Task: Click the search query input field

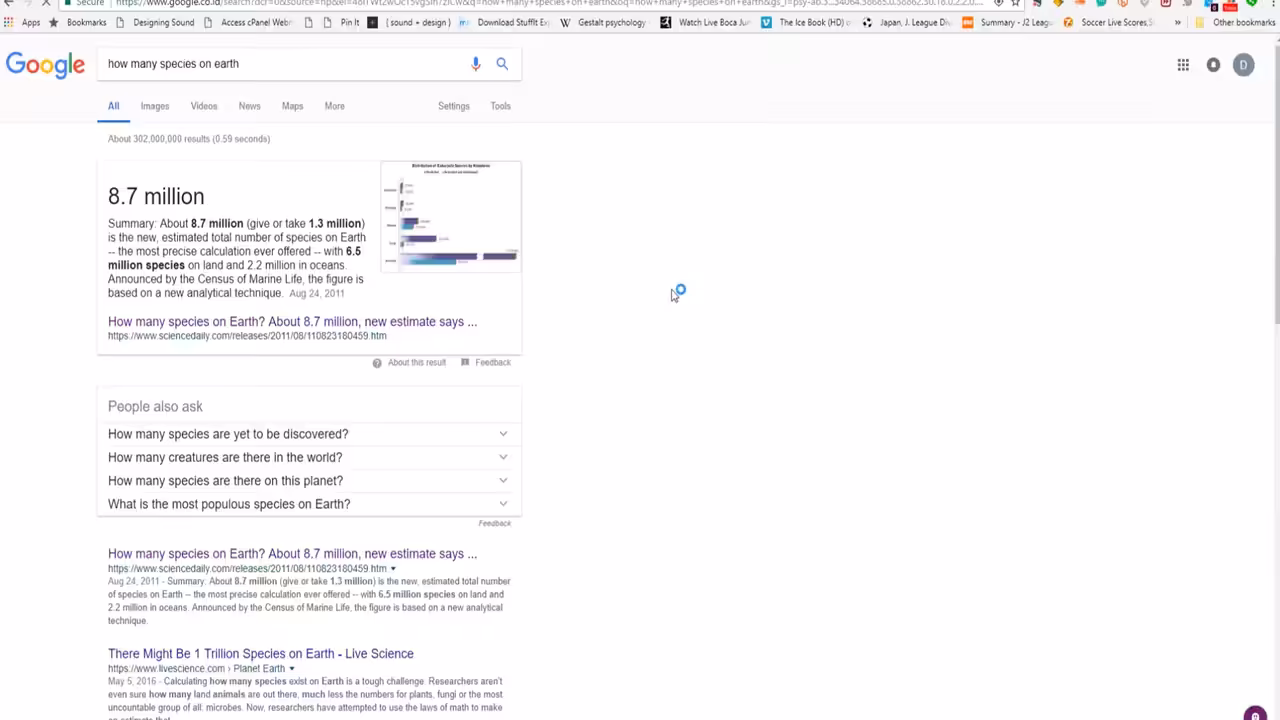Action: click(x=285, y=64)
